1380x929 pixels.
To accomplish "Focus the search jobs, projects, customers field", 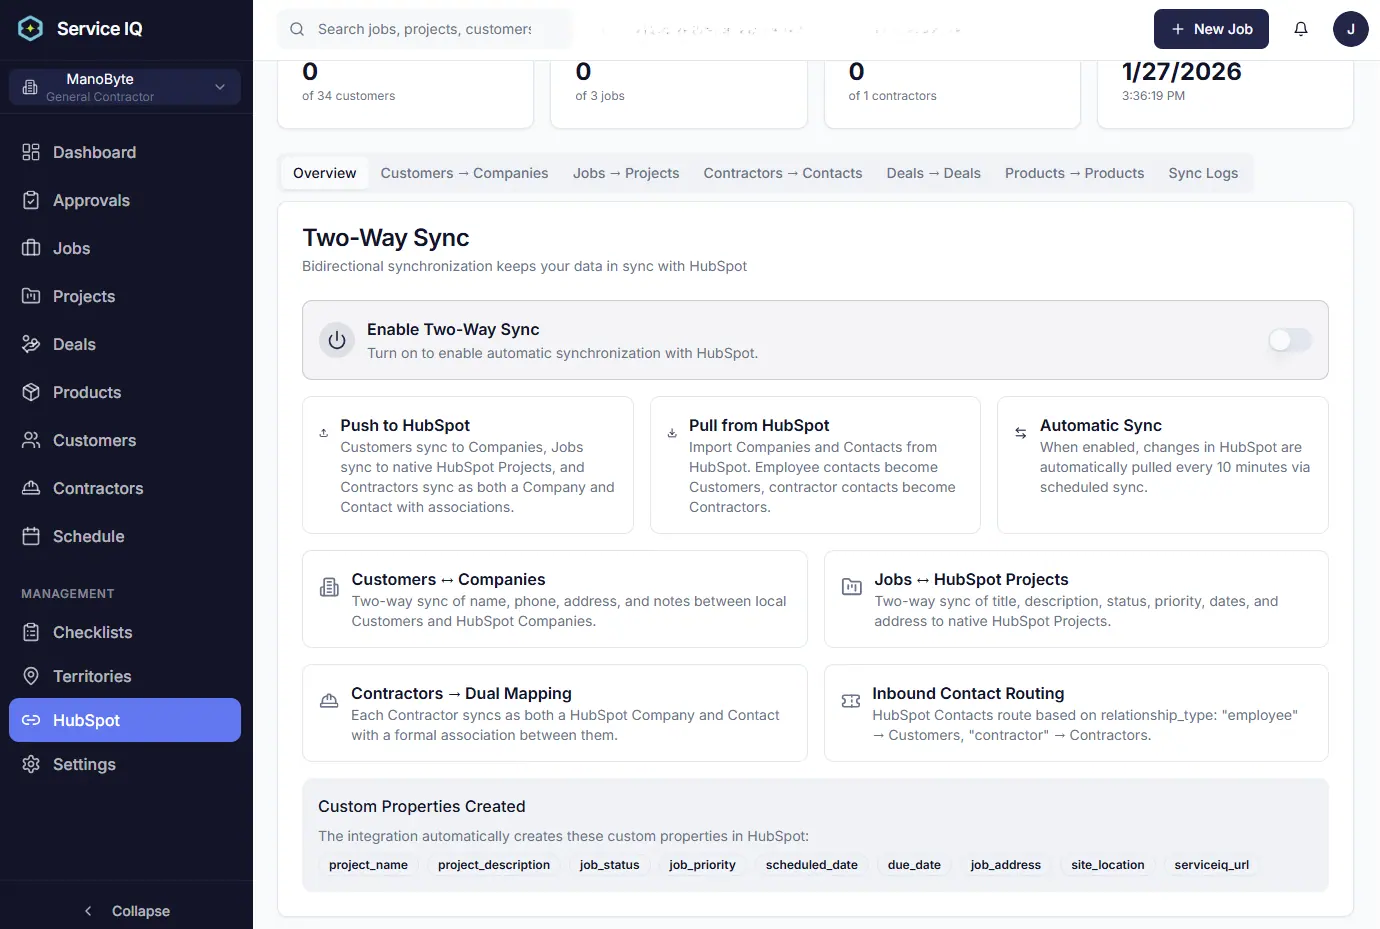I will (x=425, y=29).
